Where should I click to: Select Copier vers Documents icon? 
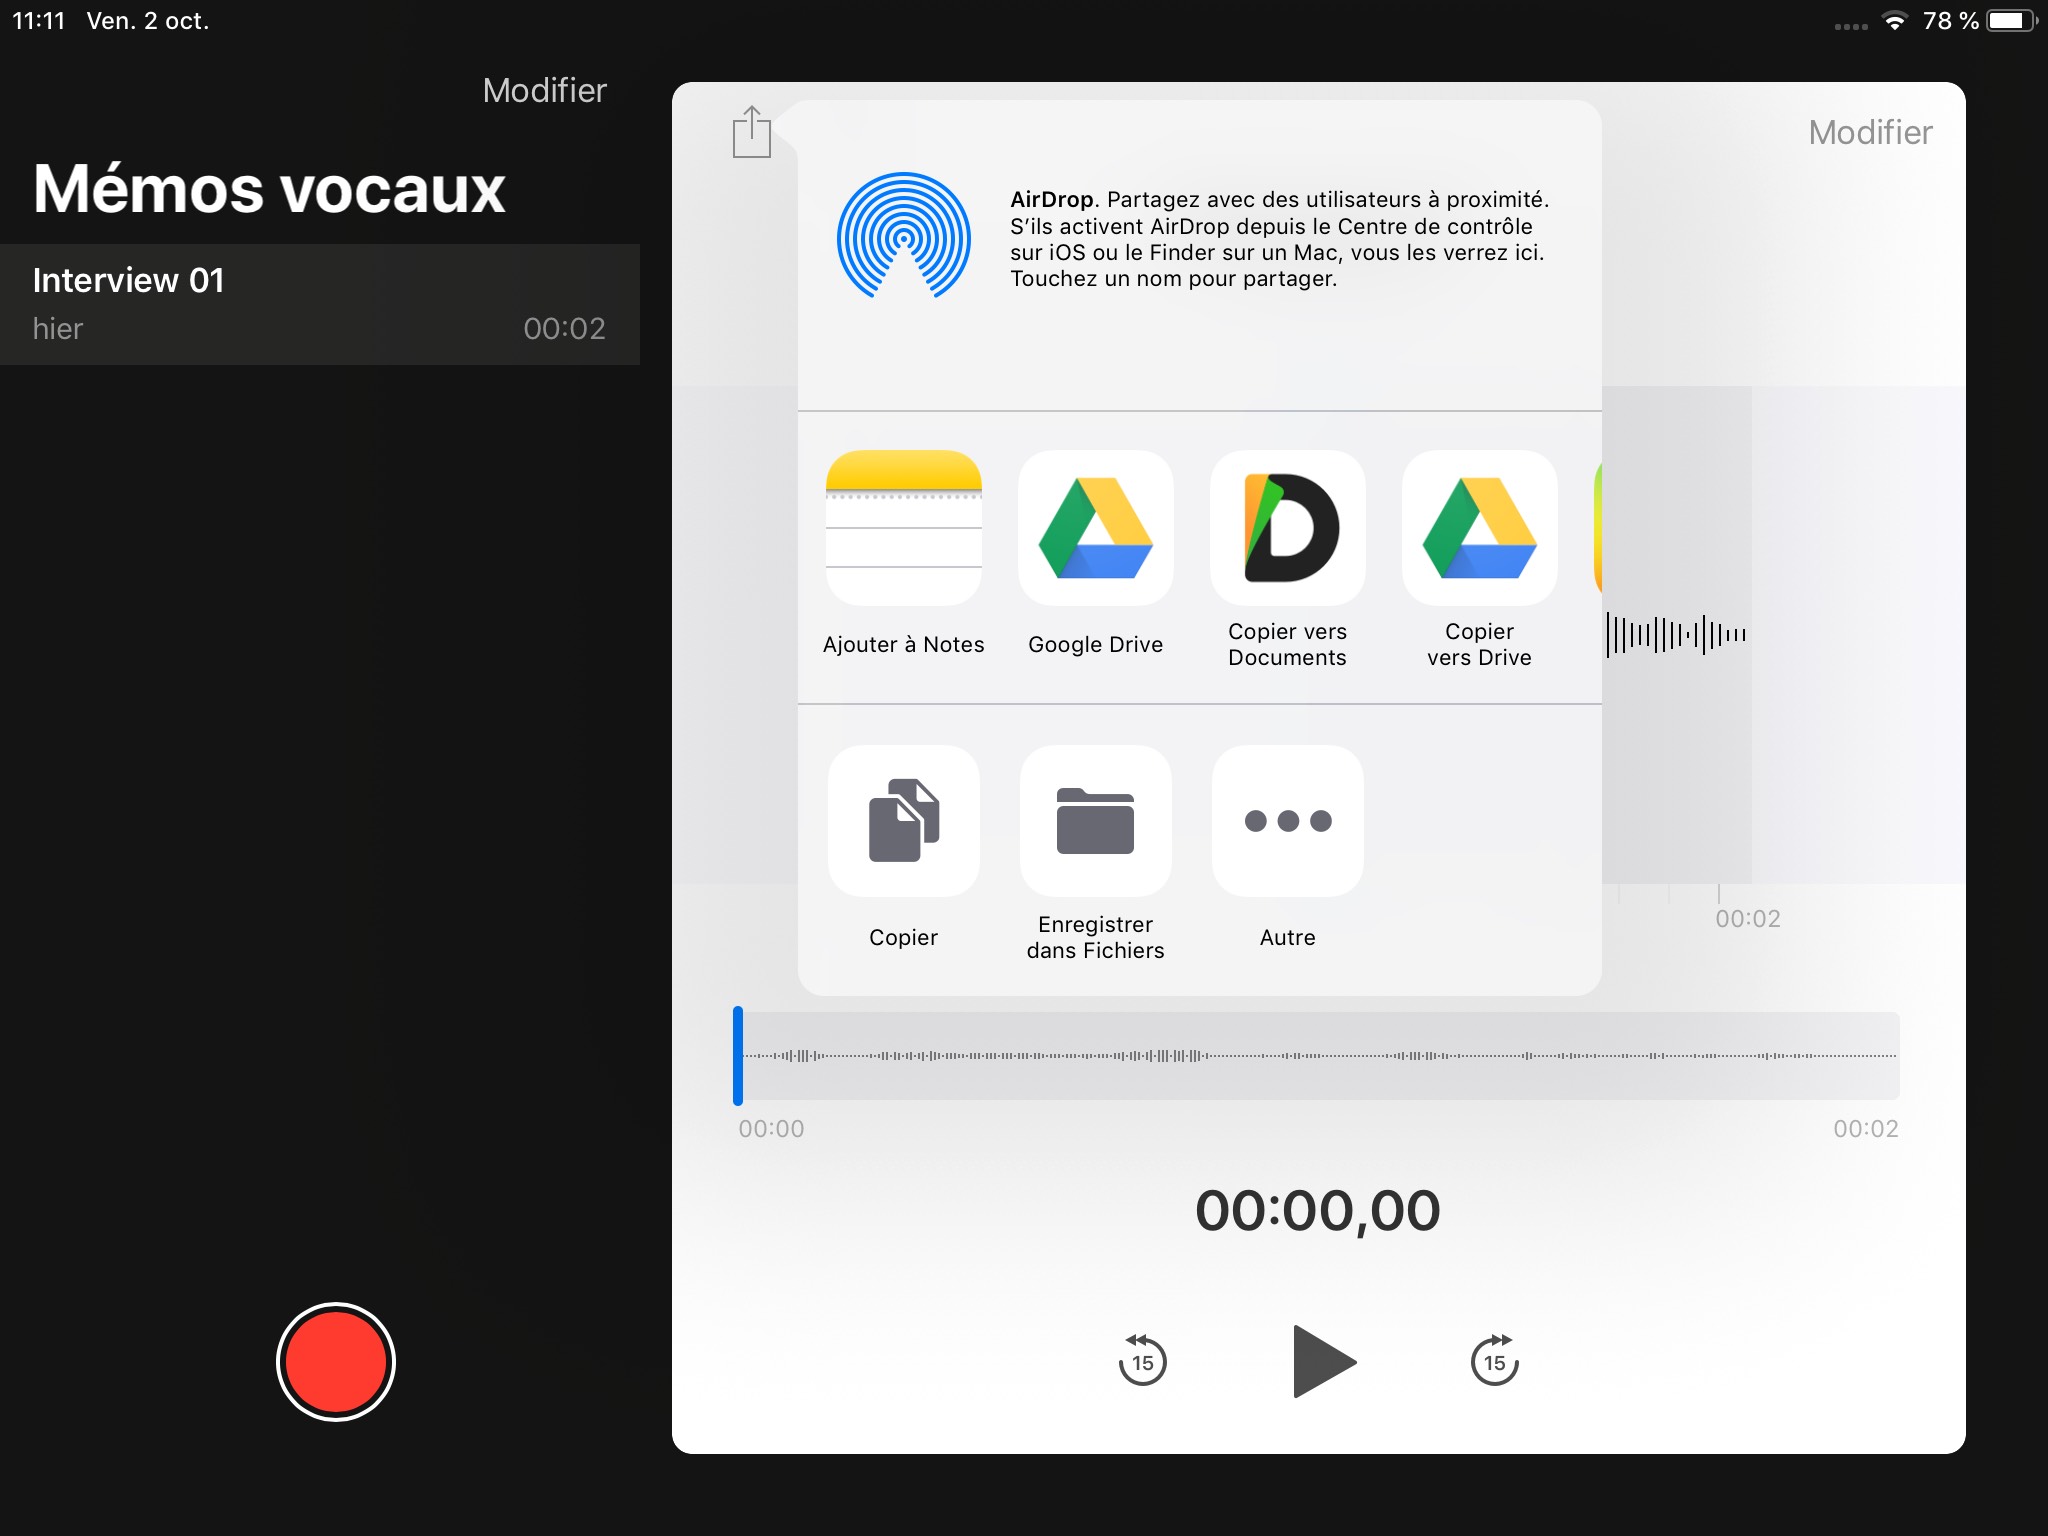coord(1287,528)
